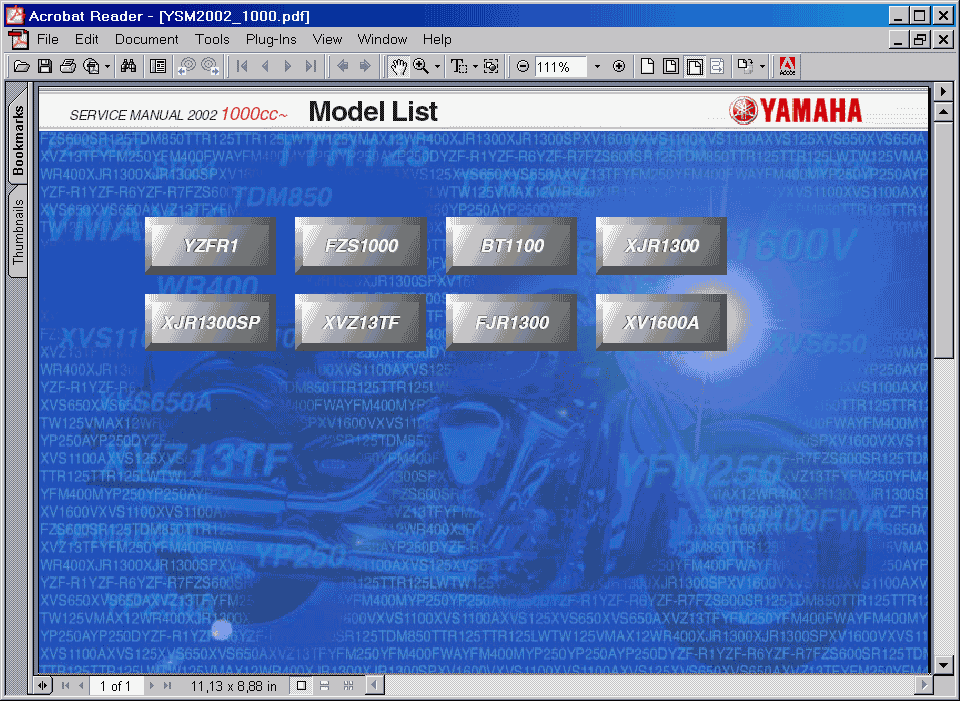Select Single Page layout in status bar
The image size is (960, 701).
(301, 686)
